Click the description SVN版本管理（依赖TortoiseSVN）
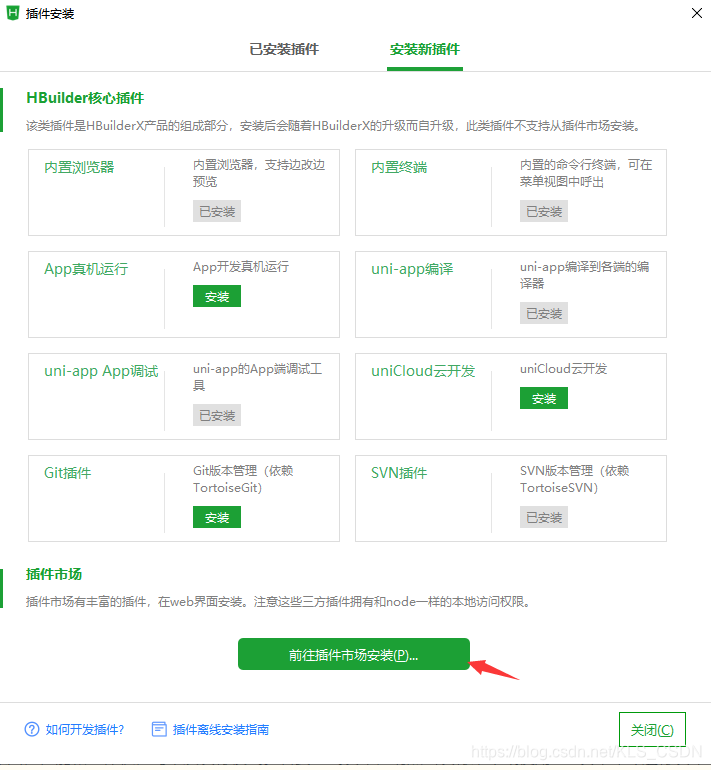 pos(574,479)
